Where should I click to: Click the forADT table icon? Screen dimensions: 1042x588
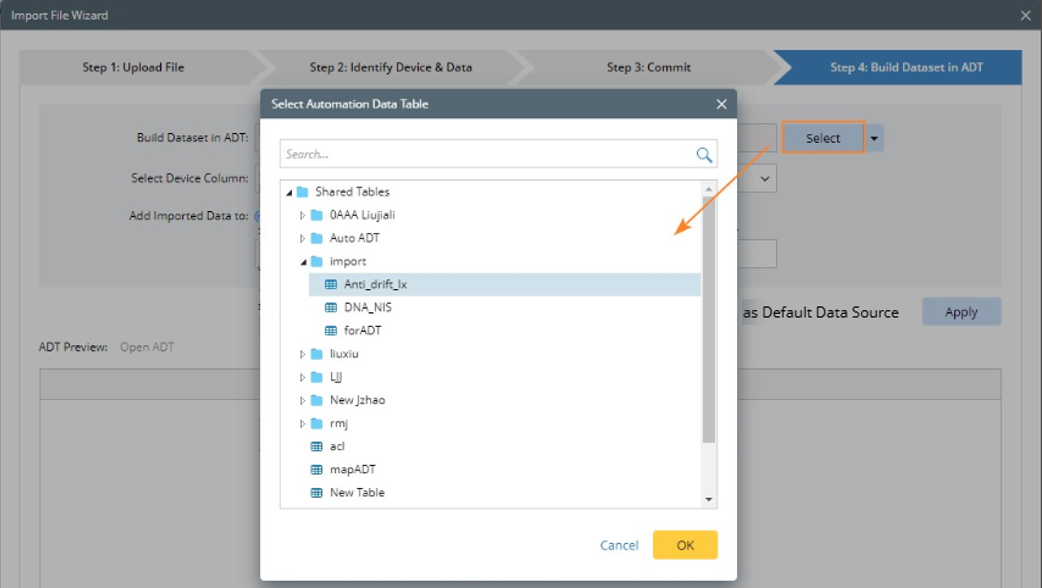click(331, 330)
